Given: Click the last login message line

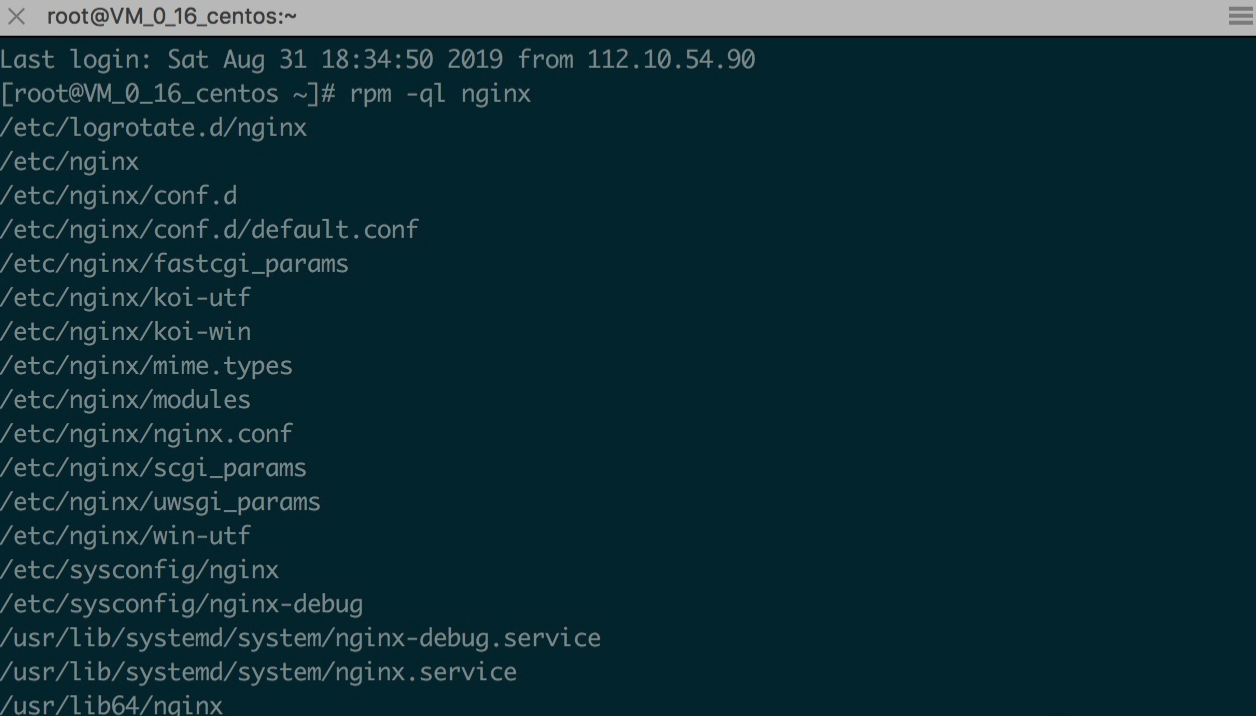Looking at the screenshot, I should pos(378,59).
